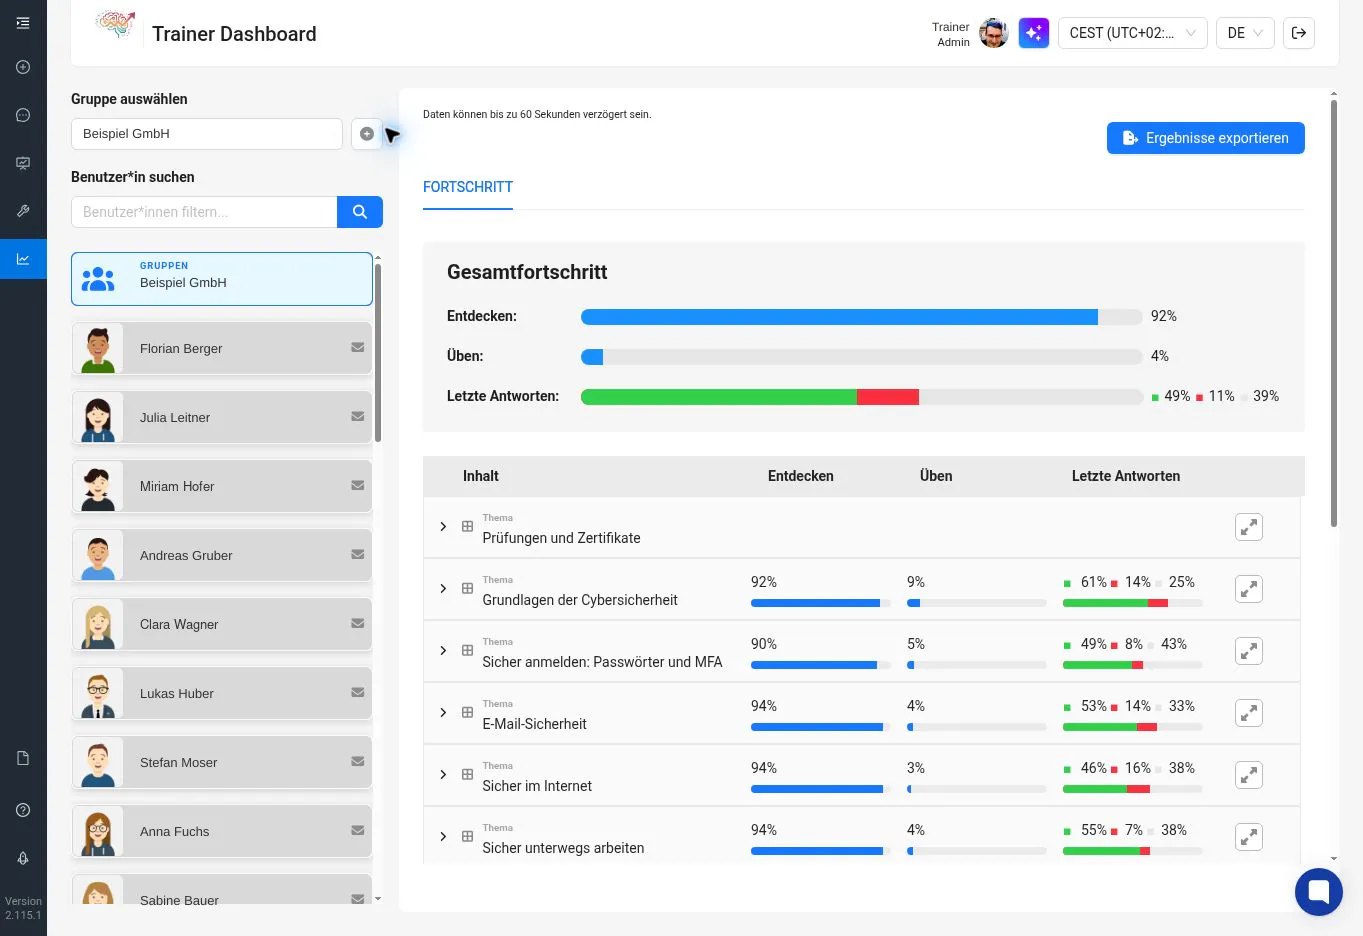The image size is (1363, 936).
Task: Click envelope icon for Andreas Gruber
Action: 357,554
